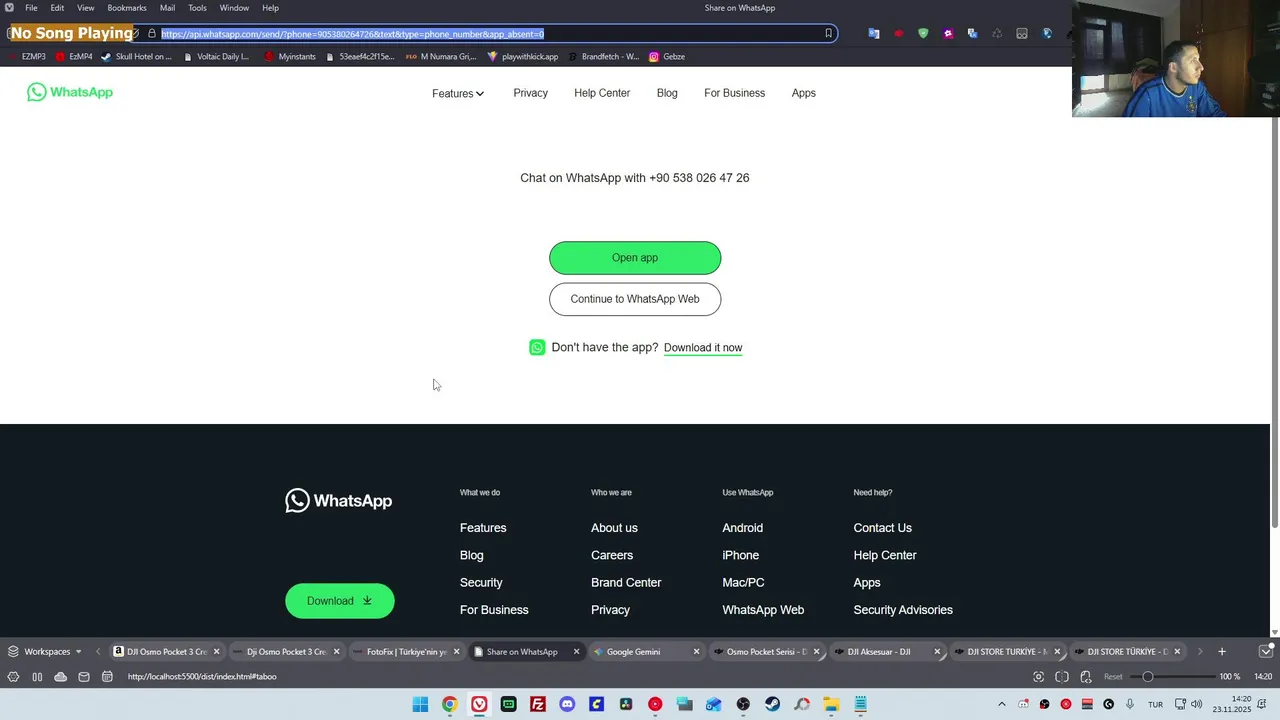Open Help Center in the top navigation
1280x720 pixels.
pyautogui.click(x=602, y=93)
